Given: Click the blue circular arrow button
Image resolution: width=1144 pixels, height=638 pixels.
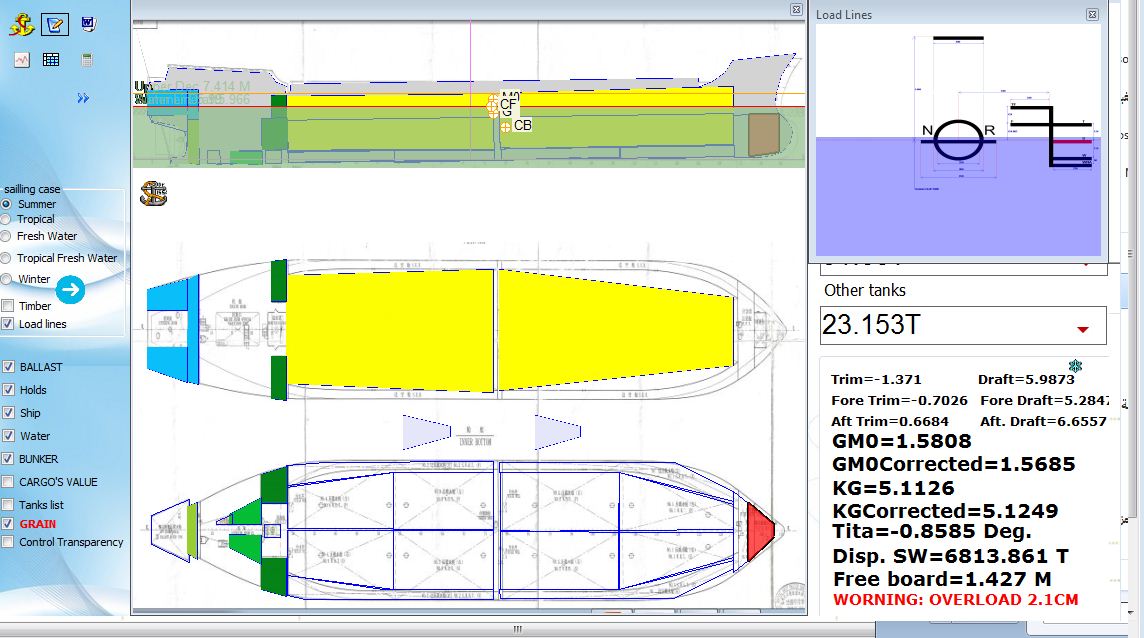Looking at the screenshot, I should [x=70, y=290].
